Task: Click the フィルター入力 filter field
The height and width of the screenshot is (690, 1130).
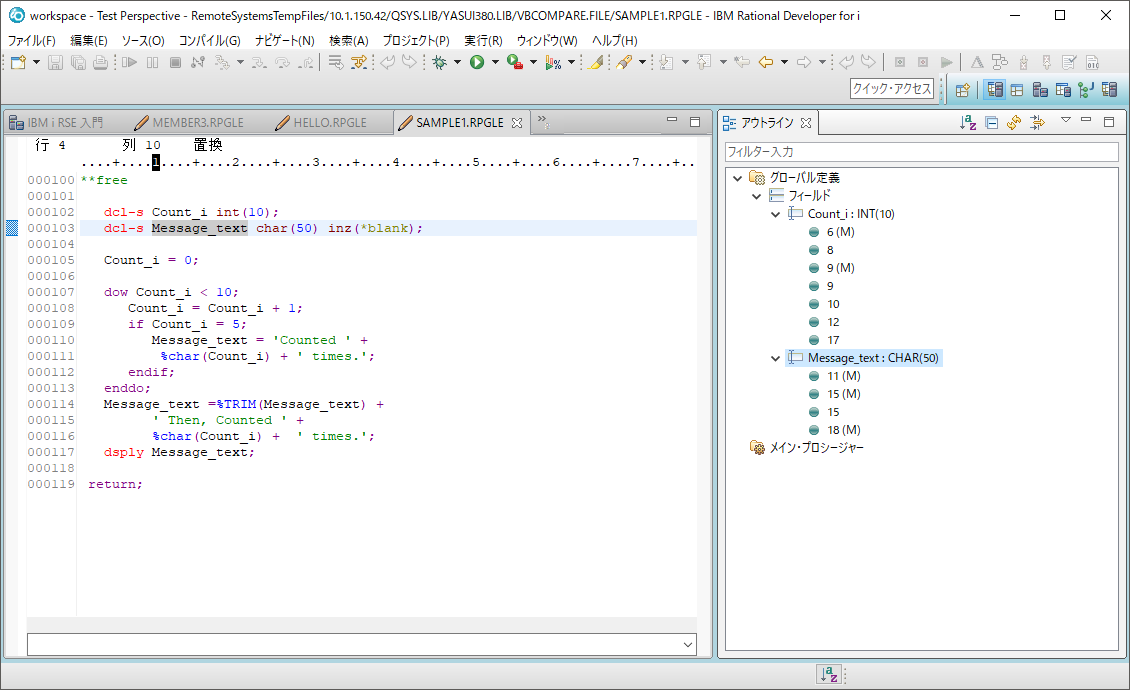Action: 921,152
